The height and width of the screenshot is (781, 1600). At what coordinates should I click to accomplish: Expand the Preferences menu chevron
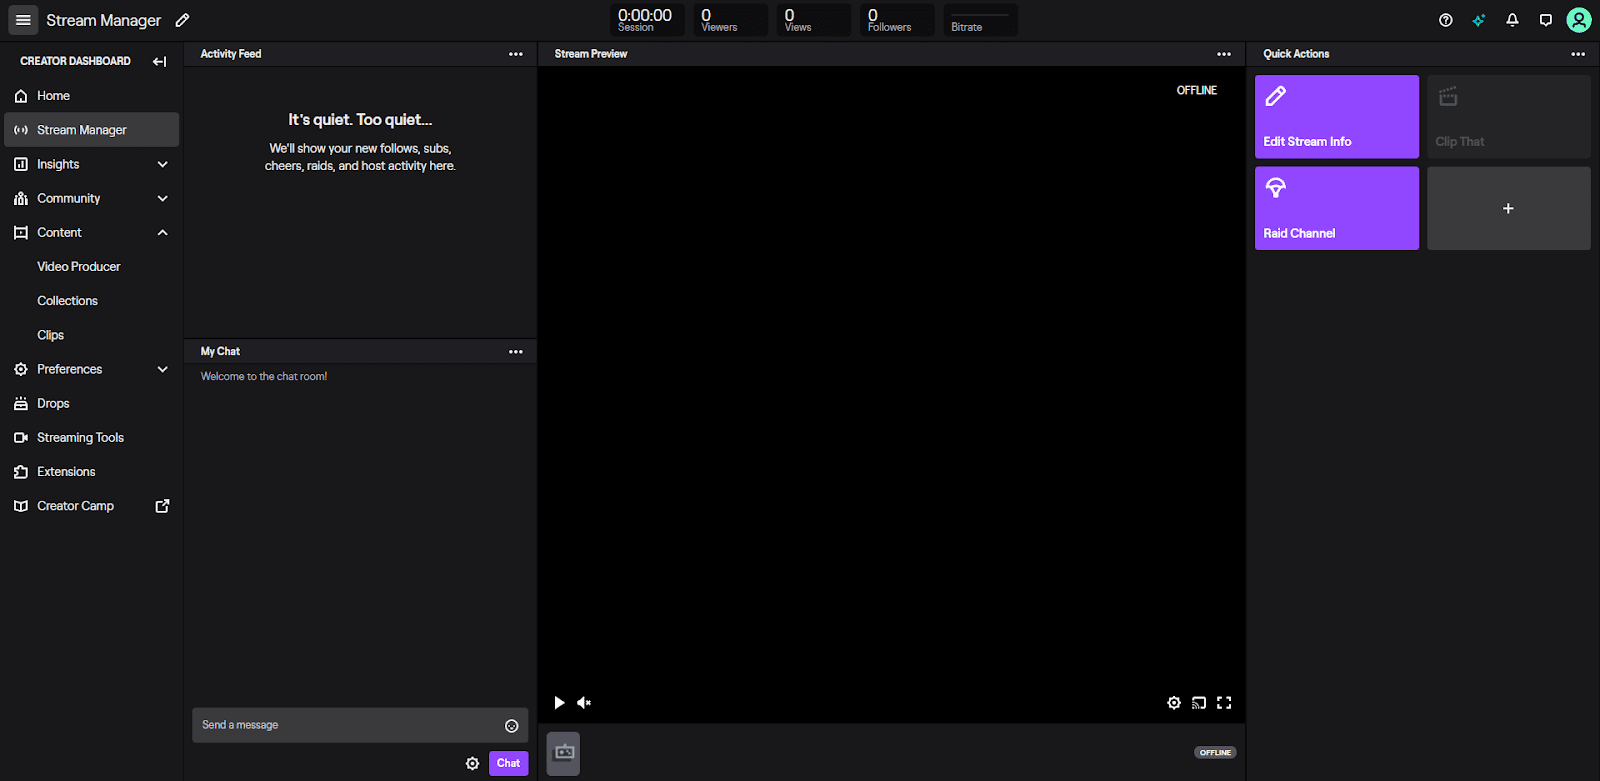click(x=162, y=369)
